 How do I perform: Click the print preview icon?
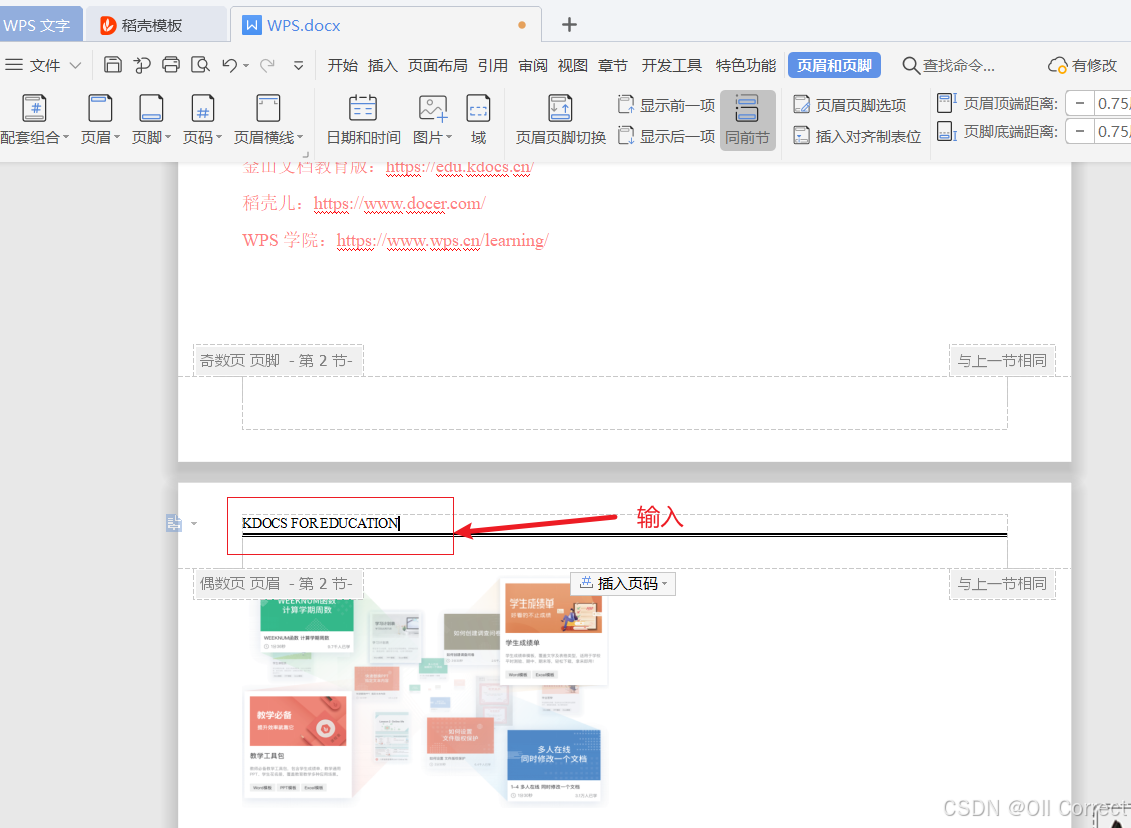200,65
